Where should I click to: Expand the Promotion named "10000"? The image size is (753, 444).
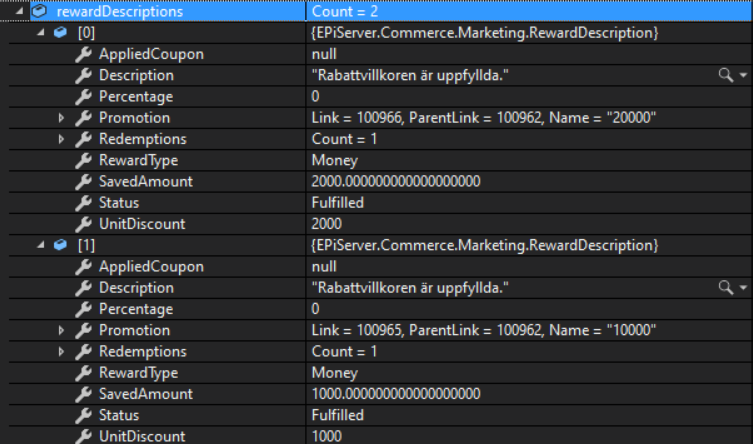(62, 331)
